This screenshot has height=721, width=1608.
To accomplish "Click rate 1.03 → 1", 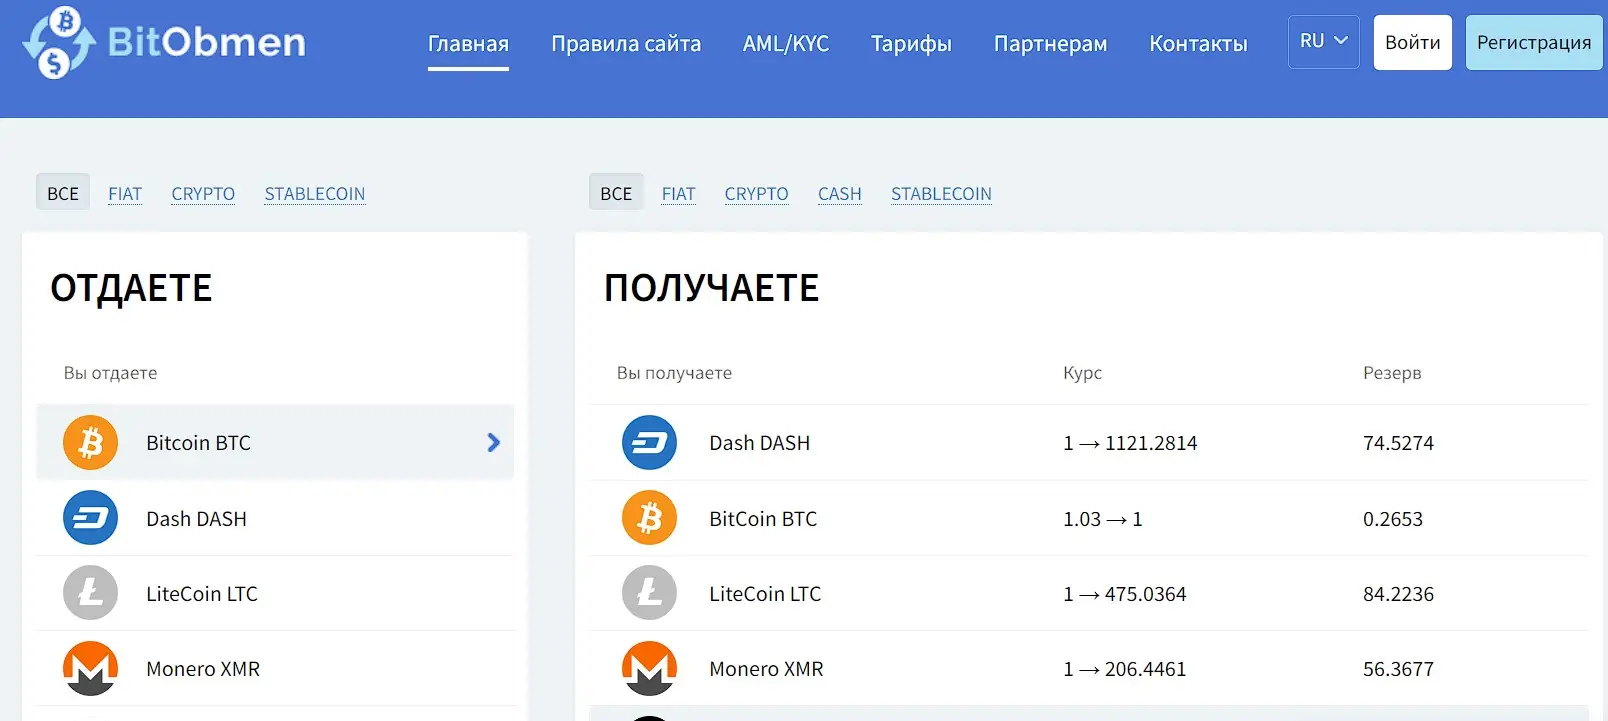I will click(x=1102, y=519).
